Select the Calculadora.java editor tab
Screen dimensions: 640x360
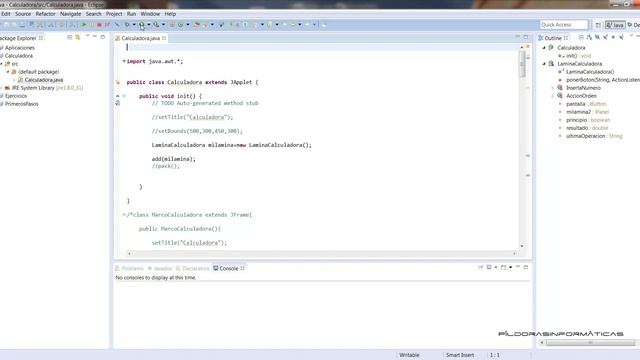tap(140, 38)
